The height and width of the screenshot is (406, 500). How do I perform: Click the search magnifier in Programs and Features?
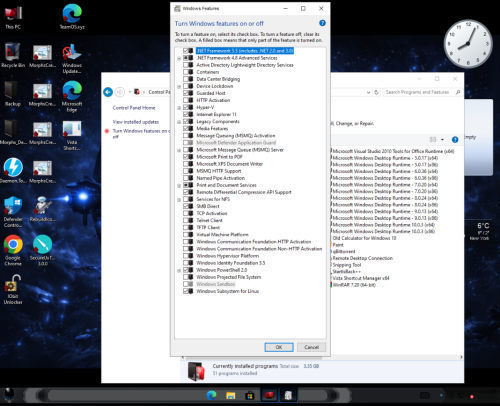pyautogui.click(x=458, y=92)
